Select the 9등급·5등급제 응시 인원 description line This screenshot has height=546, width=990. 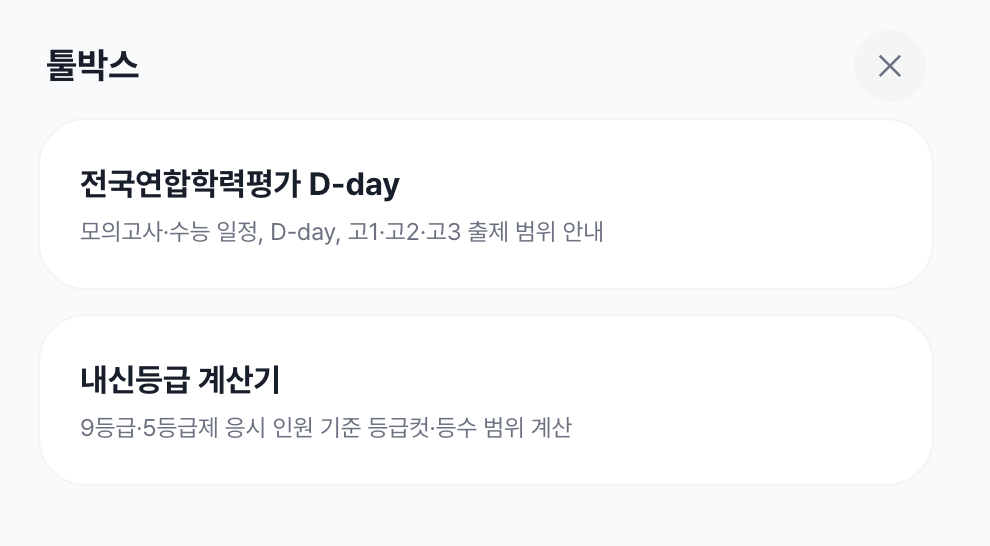[326, 427]
